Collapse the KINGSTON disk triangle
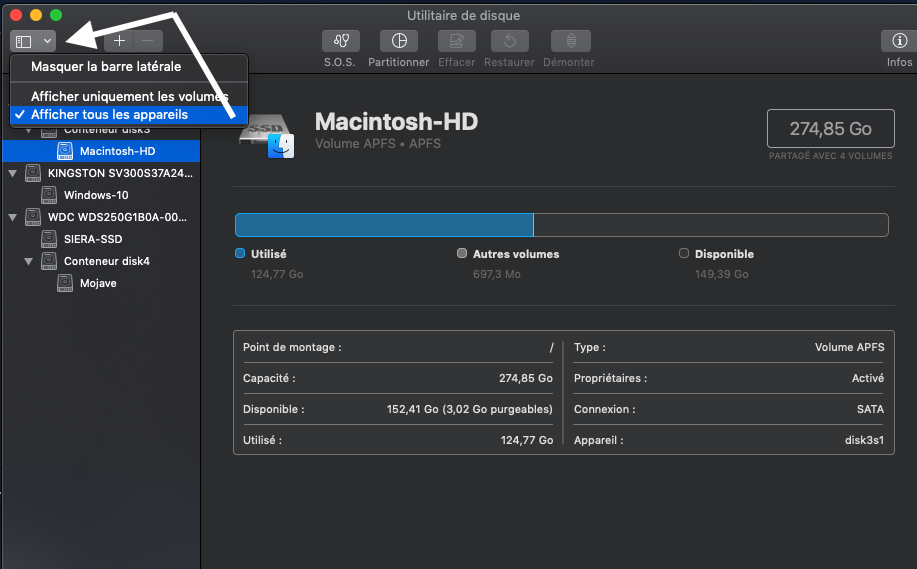 [12, 173]
